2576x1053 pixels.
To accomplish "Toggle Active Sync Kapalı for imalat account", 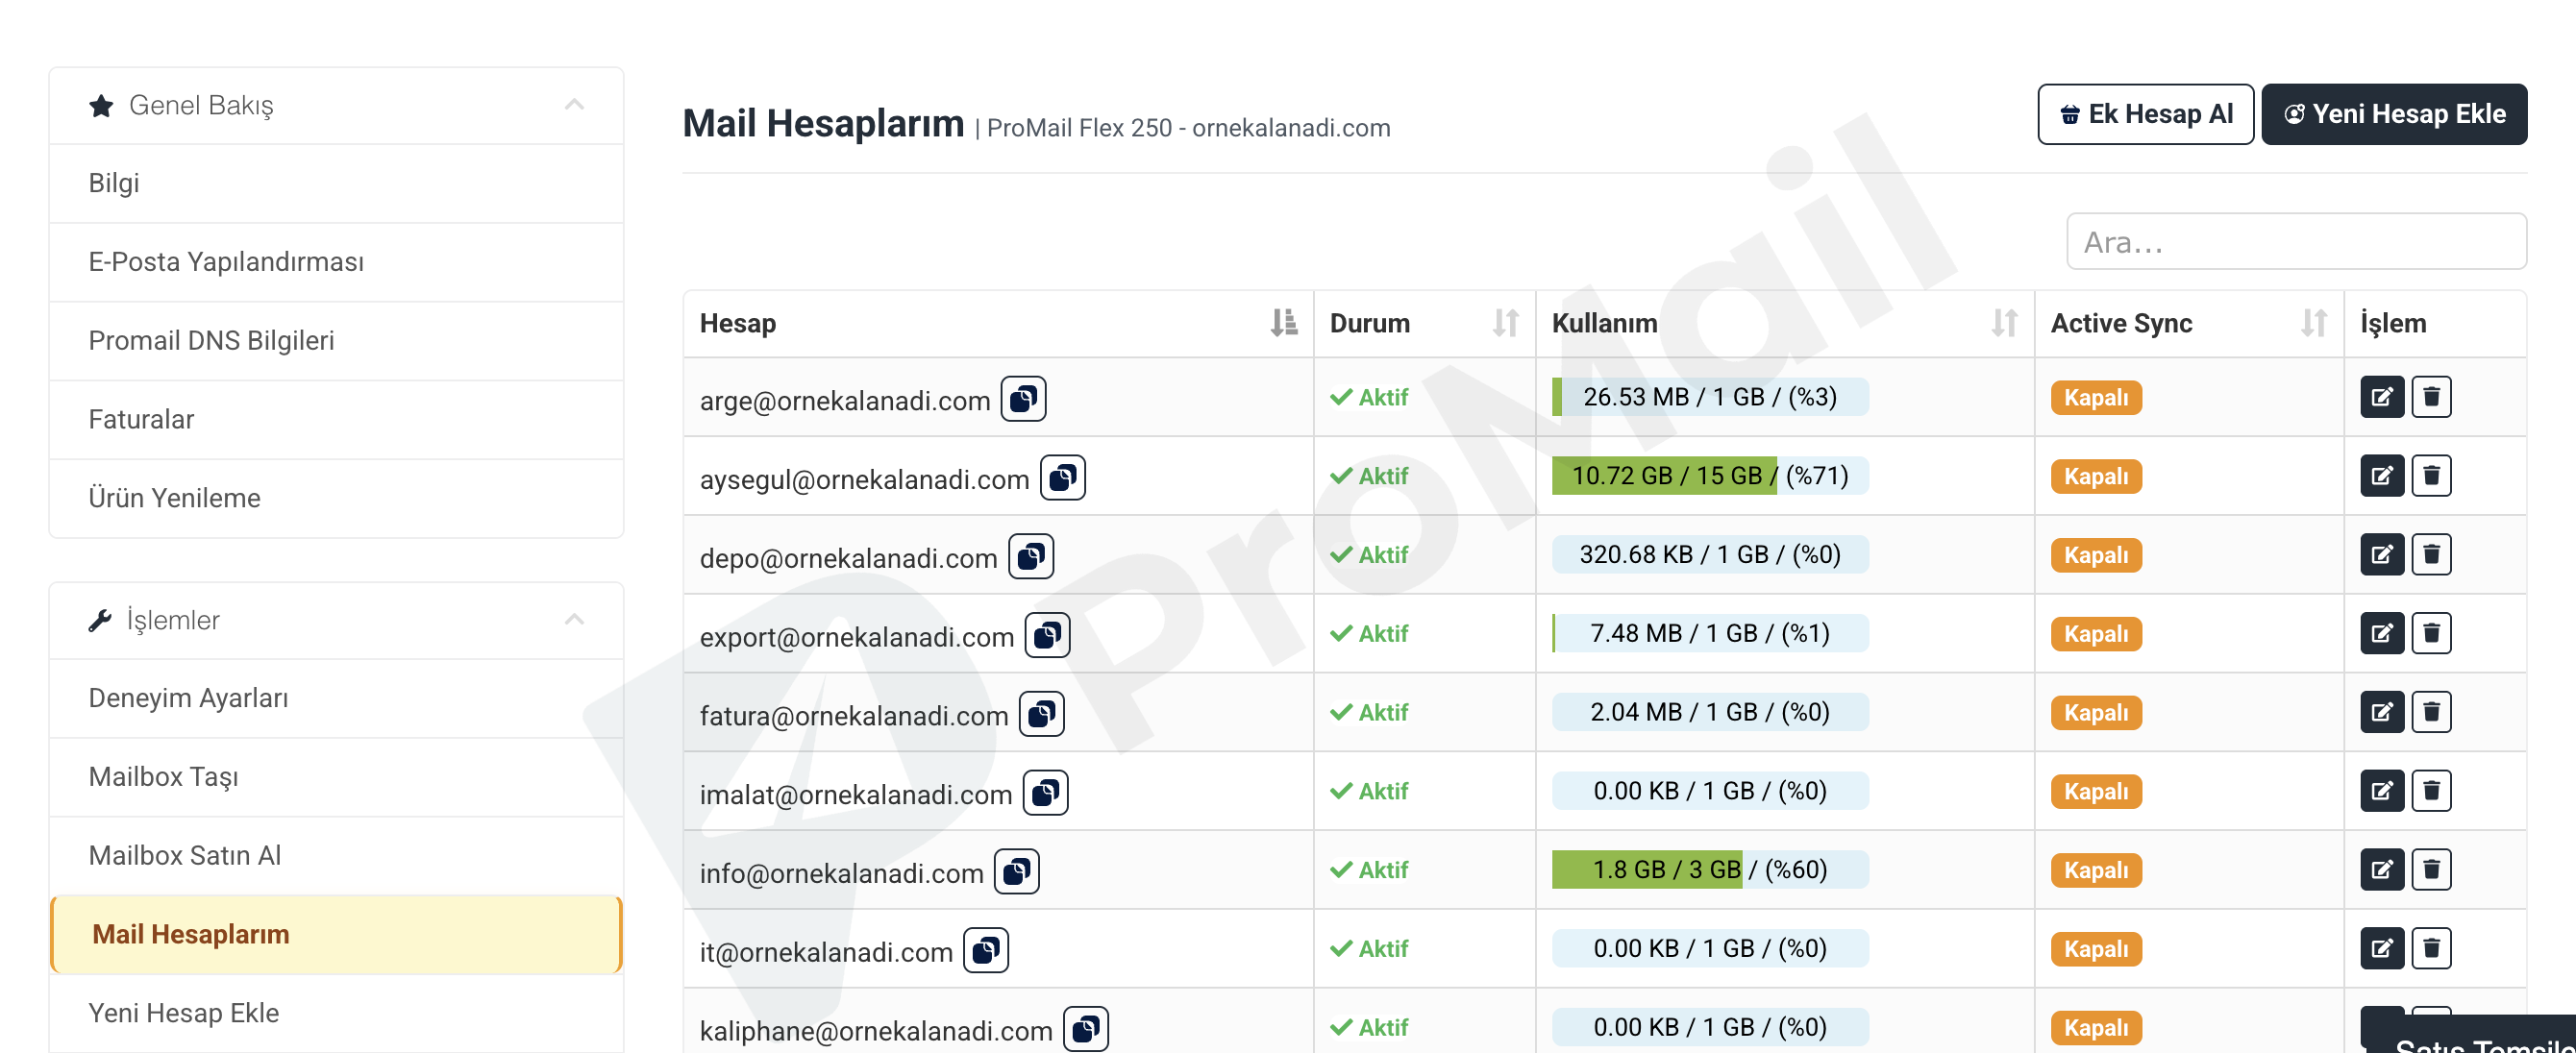I will (x=2096, y=792).
